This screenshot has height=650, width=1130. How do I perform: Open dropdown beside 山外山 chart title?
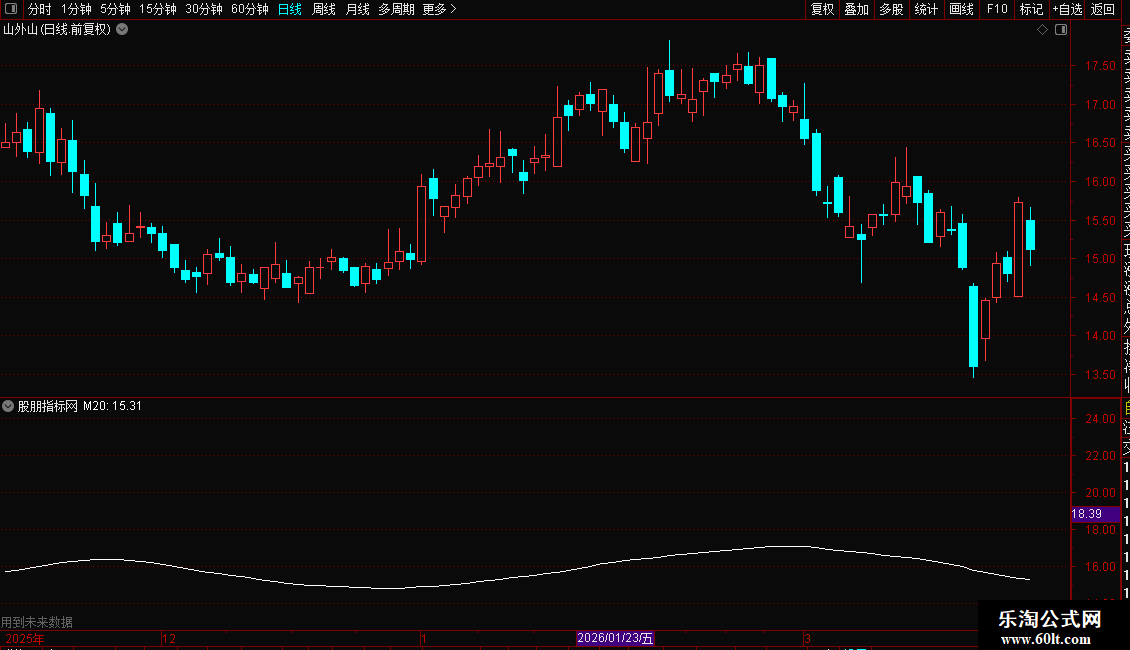point(123,29)
